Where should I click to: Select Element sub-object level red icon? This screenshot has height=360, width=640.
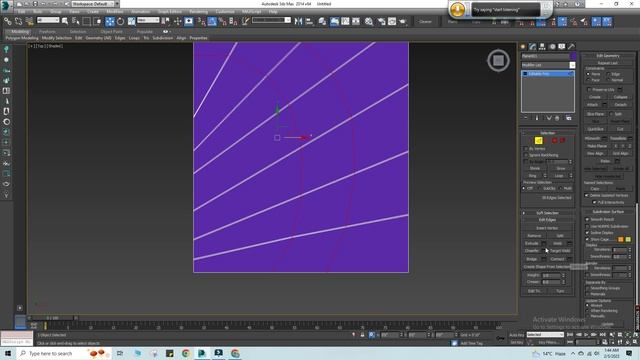[x=562, y=140]
